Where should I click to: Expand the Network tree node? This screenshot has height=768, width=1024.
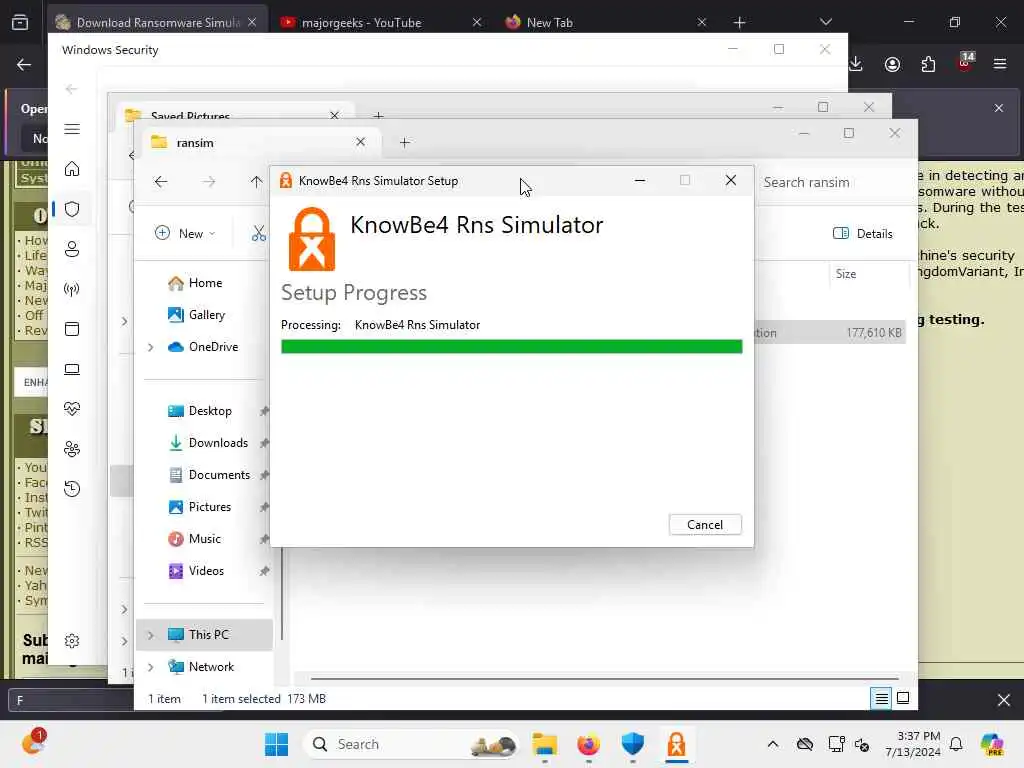click(x=151, y=667)
